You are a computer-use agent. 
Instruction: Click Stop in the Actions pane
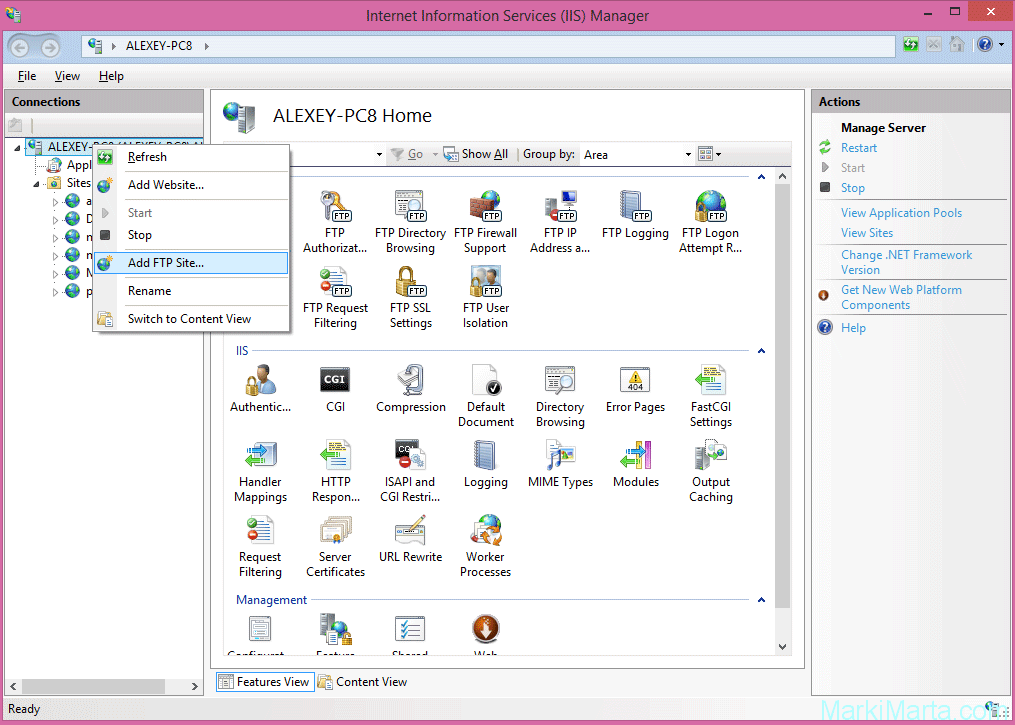tap(853, 188)
